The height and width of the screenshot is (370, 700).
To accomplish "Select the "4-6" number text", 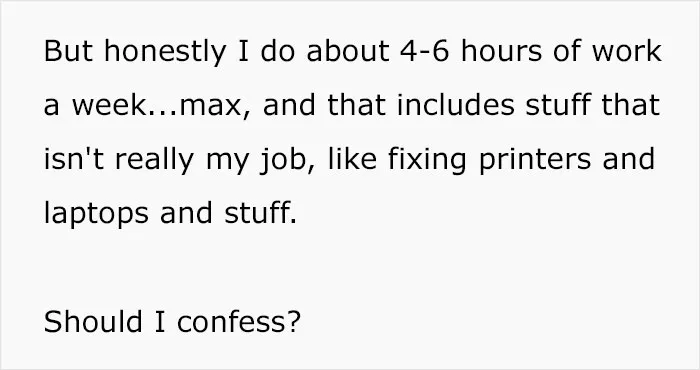I will [424, 51].
